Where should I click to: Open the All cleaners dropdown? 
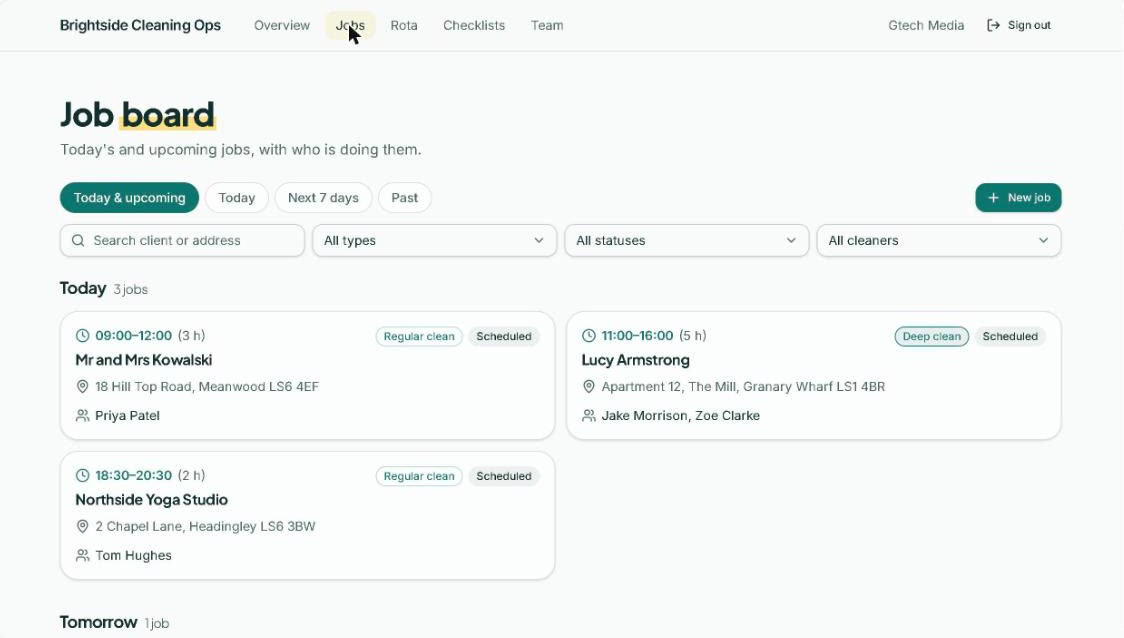[939, 240]
